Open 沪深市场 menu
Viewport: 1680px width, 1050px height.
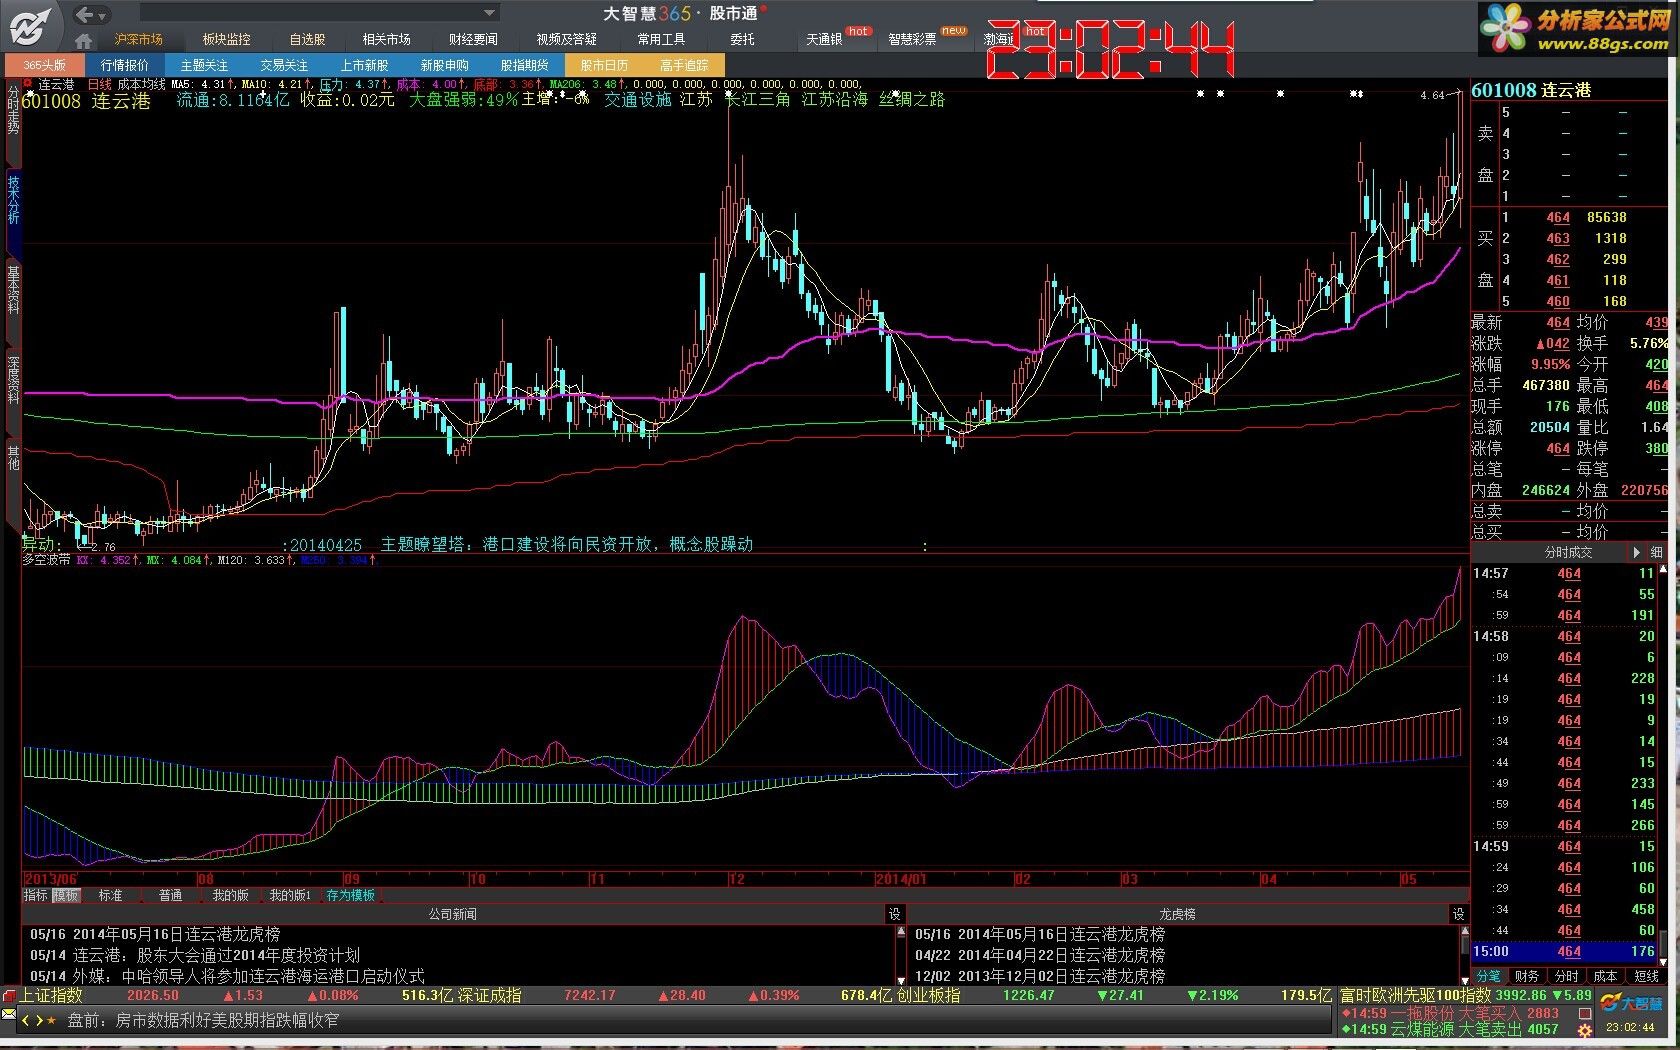pos(139,40)
